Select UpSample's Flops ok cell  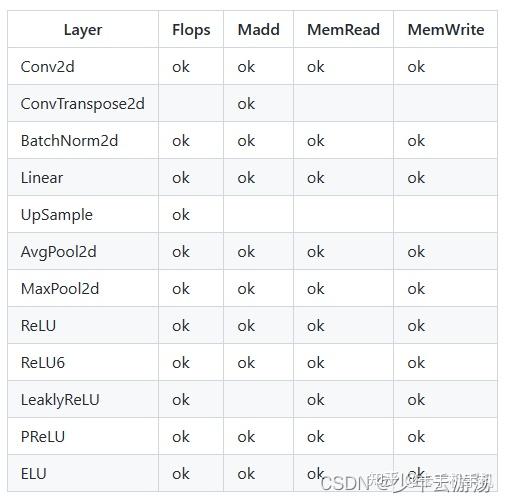point(181,215)
